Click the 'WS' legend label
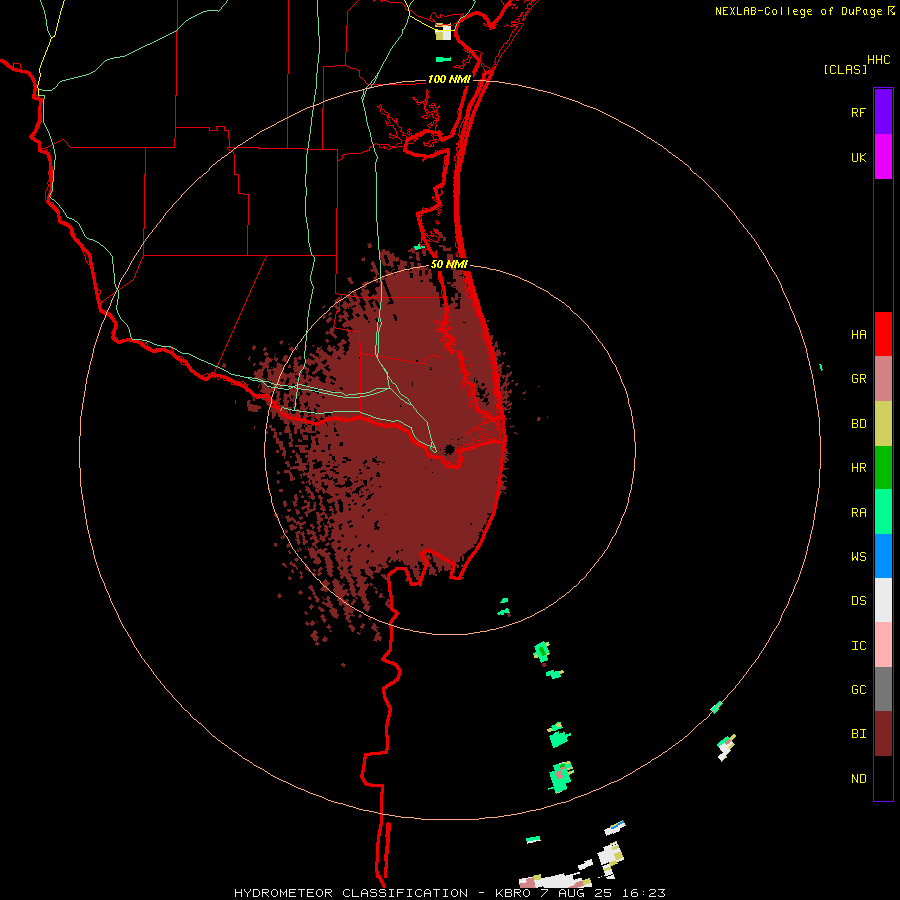Viewport: 900px width, 900px height. pyautogui.click(x=858, y=557)
